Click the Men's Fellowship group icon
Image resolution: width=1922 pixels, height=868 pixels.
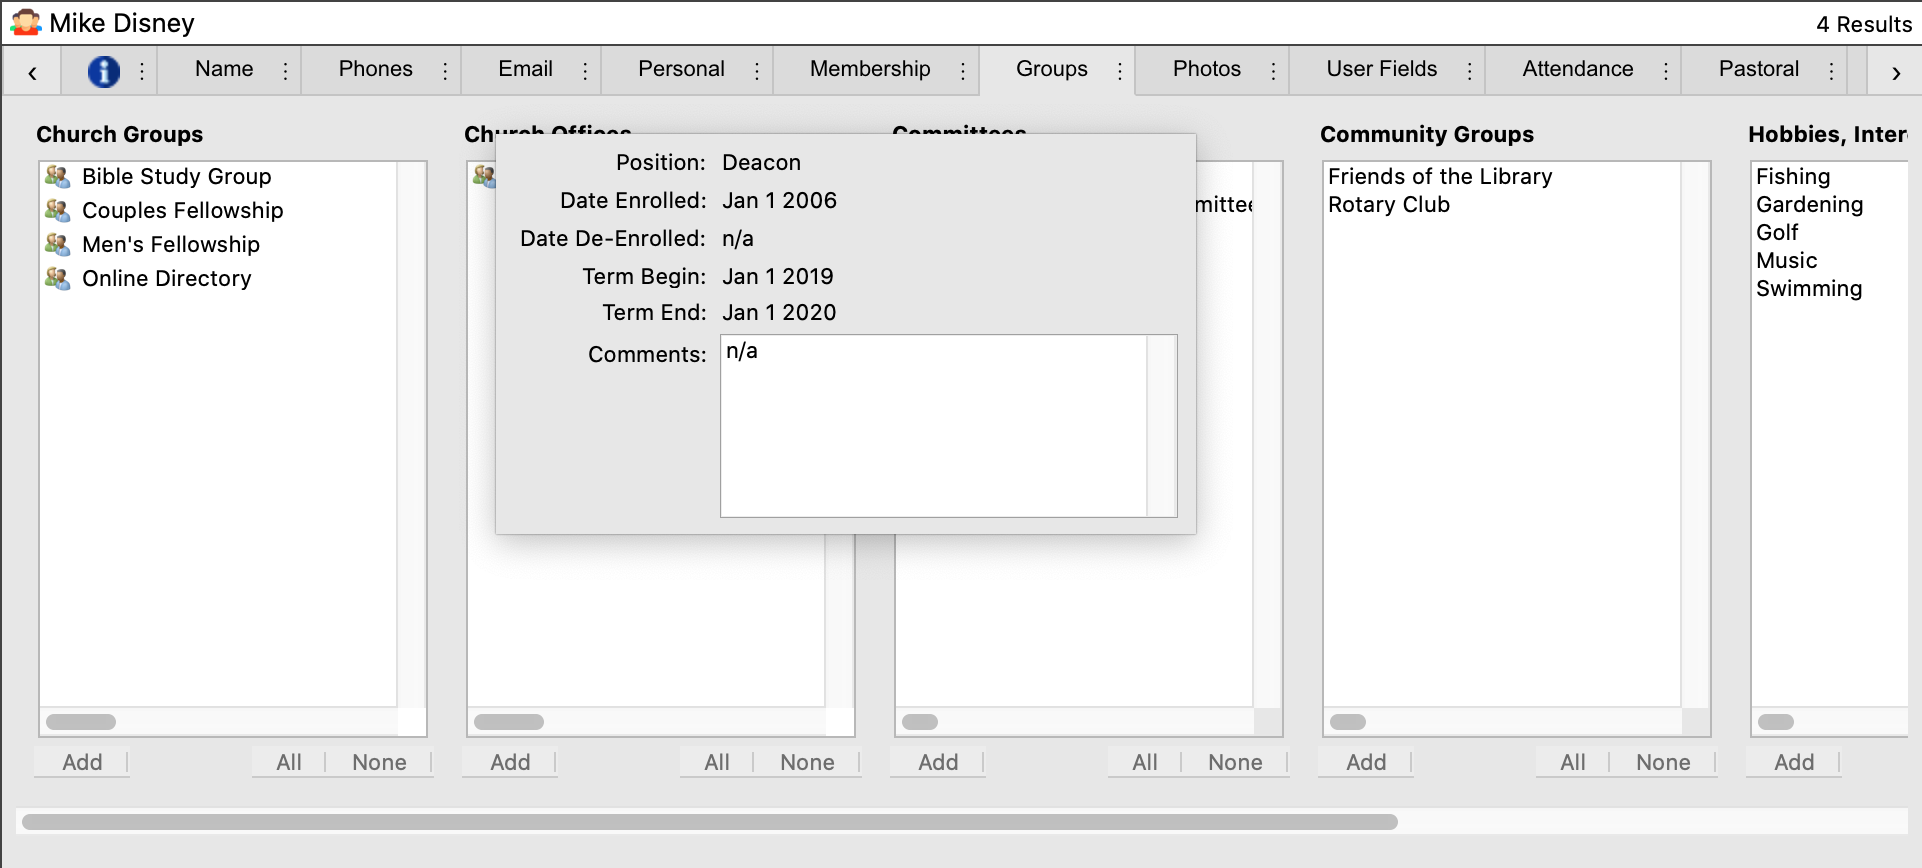[58, 245]
